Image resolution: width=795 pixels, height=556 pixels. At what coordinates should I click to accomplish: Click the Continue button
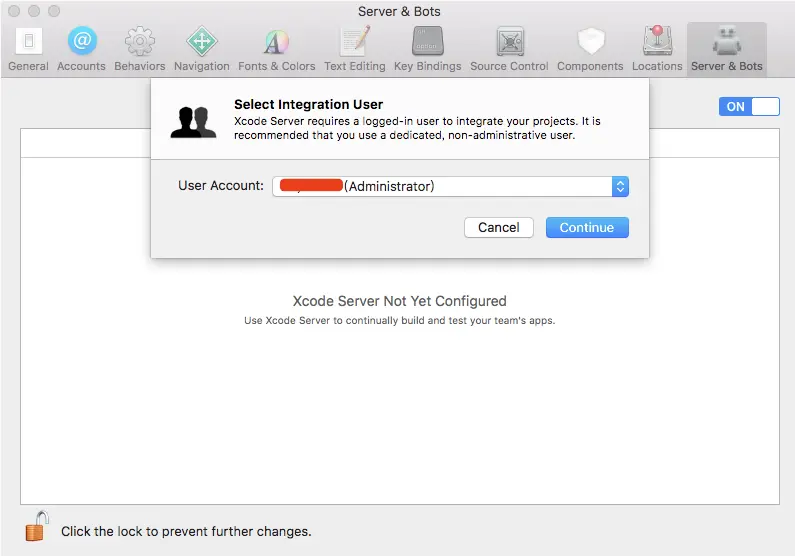click(x=587, y=228)
